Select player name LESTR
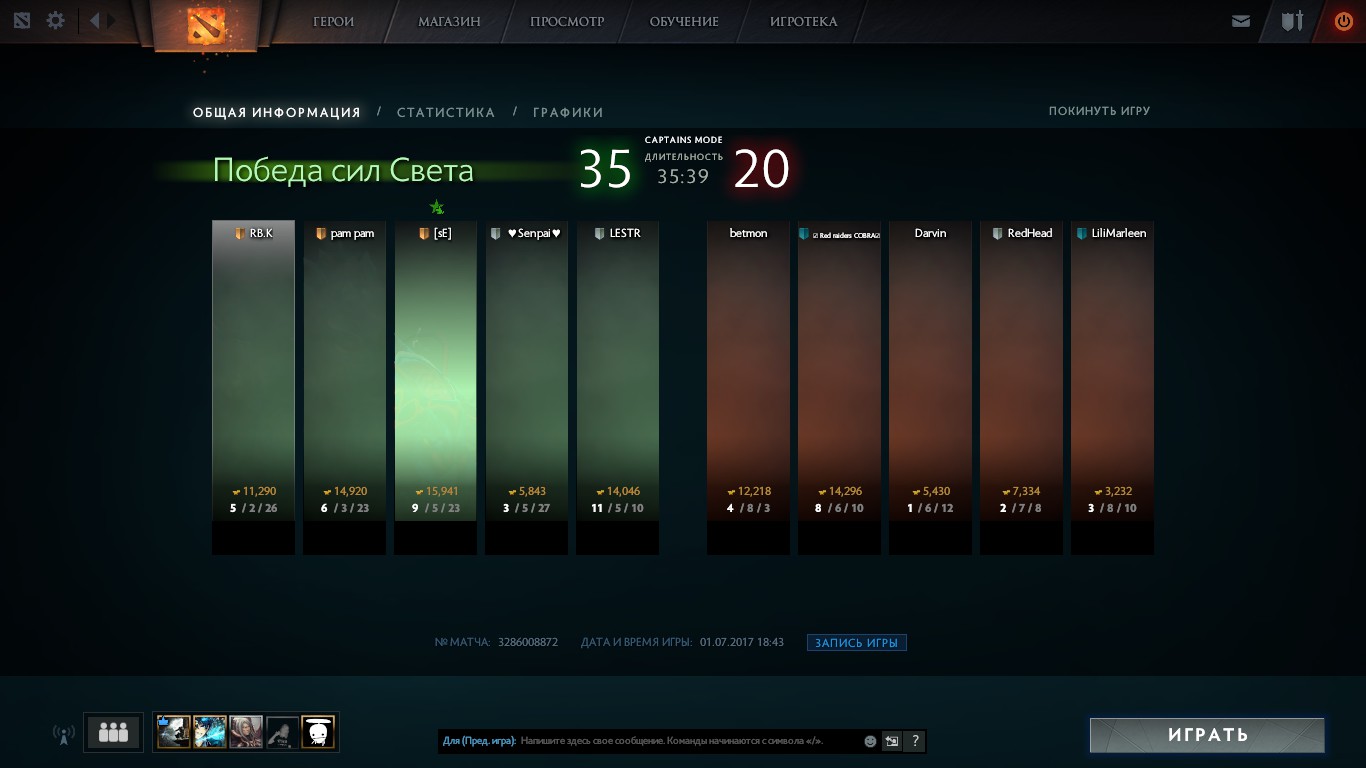 [x=625, y=233]
